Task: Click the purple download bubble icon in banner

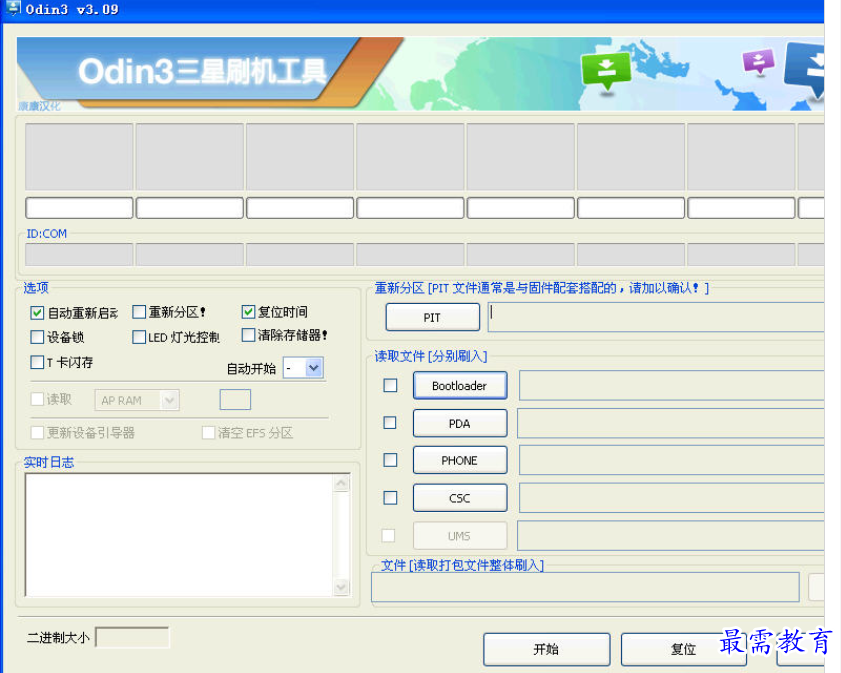Action: (x=758, y=62)
